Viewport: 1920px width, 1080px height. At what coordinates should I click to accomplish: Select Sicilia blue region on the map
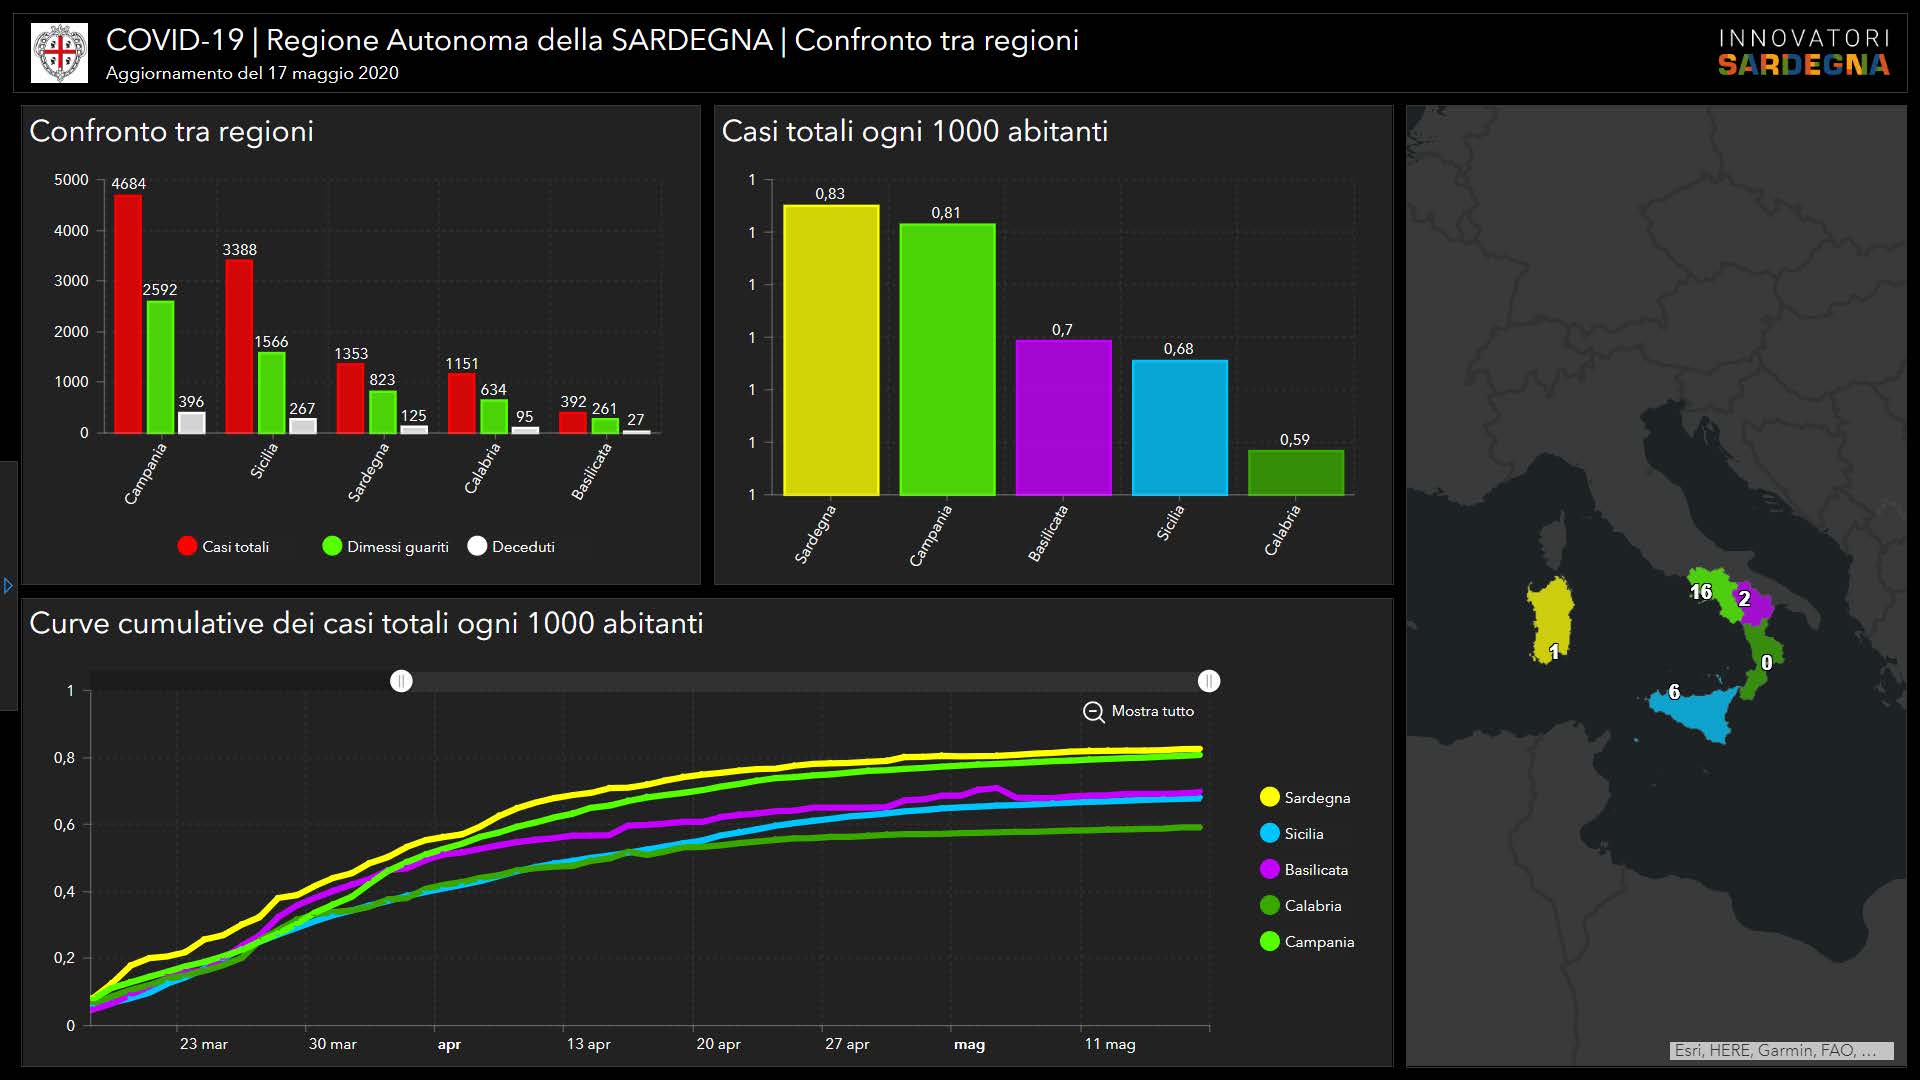pyautogui.click(x=1697, y=714)
